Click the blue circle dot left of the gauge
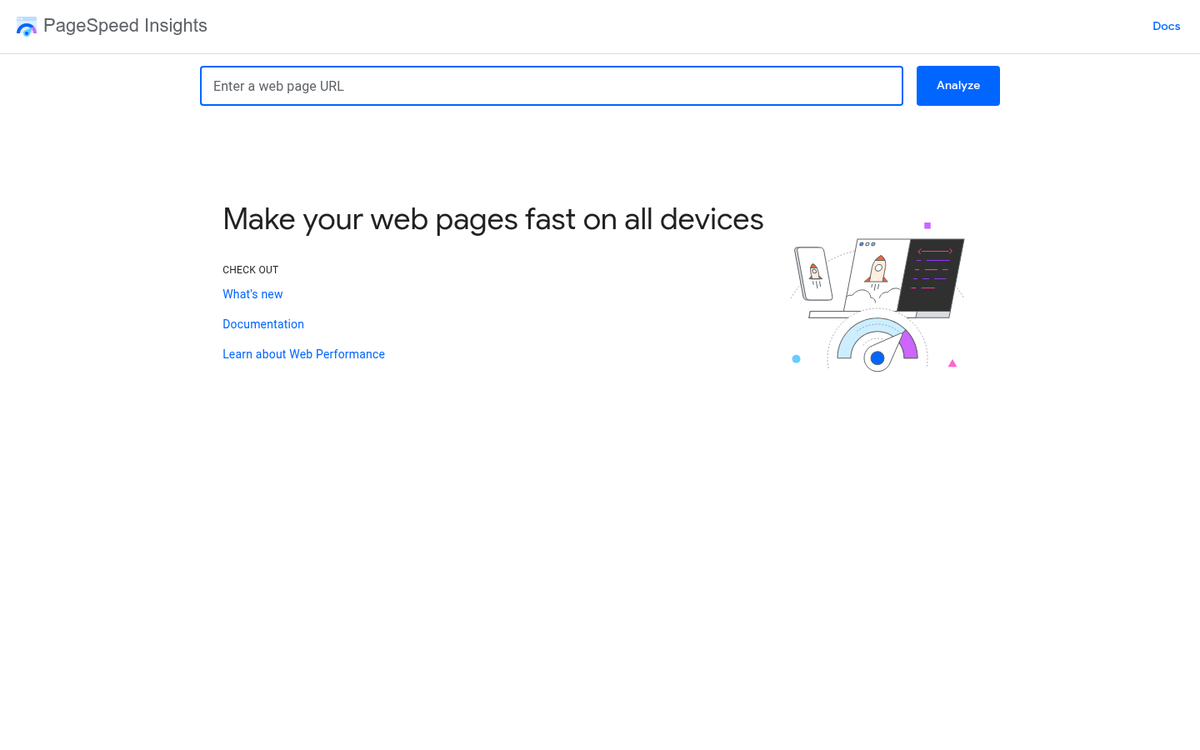This screenshot has width=1200, height=750. pyautogui.click(x=796, y=358)
